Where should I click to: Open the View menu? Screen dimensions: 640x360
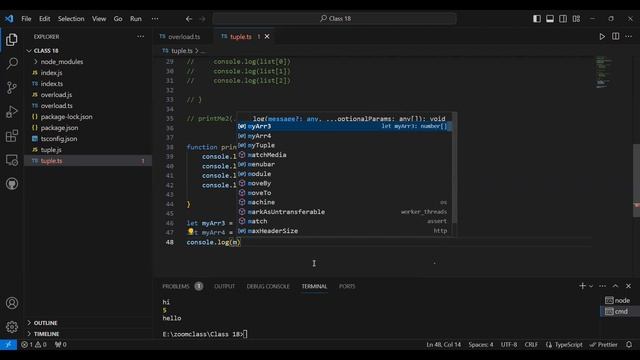coord(99,19)
